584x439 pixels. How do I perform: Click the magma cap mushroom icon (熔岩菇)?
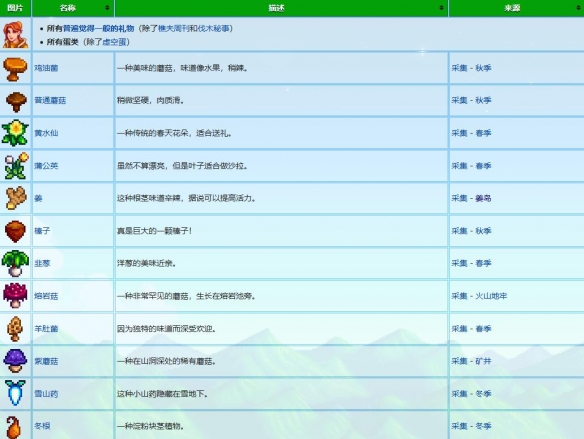[x=15, y=296]
